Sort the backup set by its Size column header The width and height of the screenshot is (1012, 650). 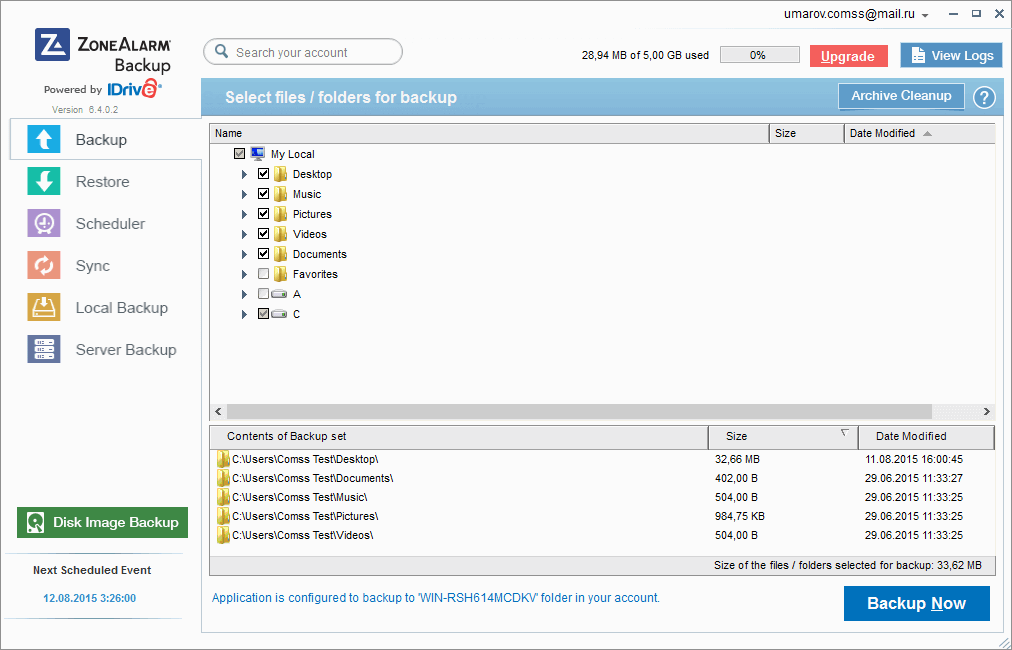click(x=783, y=436)
